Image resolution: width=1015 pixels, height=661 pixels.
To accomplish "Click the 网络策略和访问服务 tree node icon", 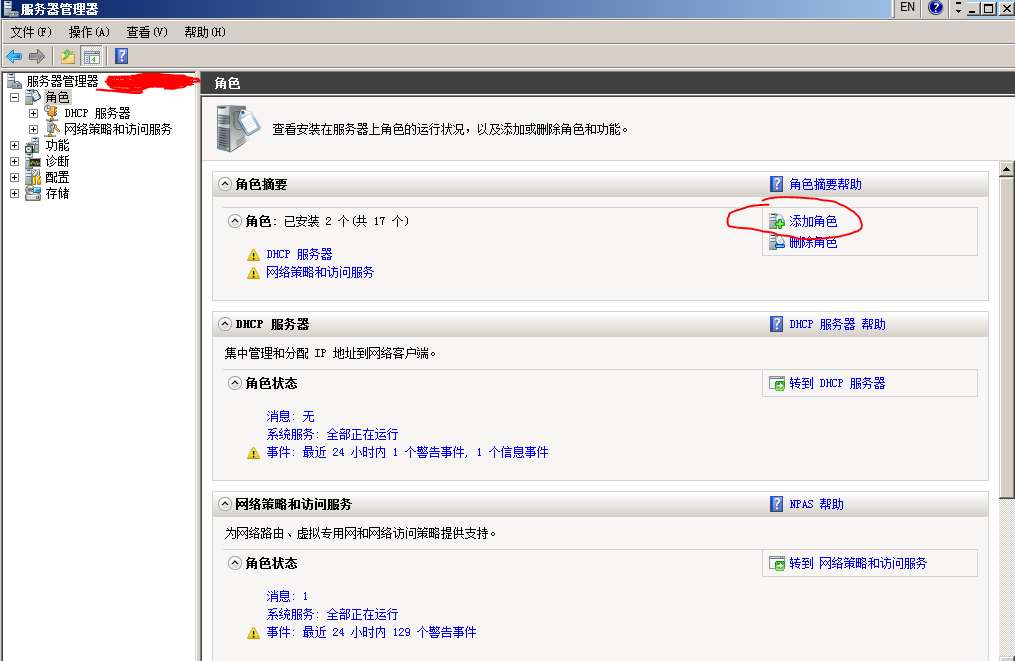I will click(52, 129).
